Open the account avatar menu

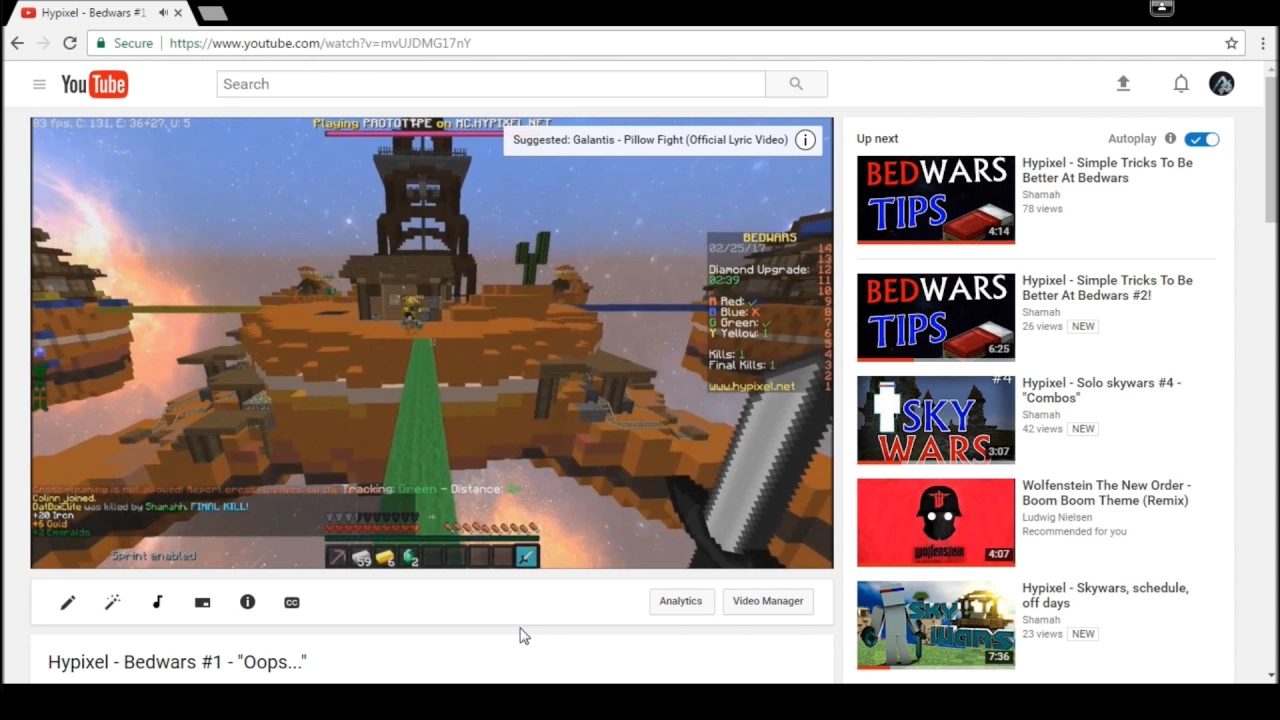tap(1221, 84)
